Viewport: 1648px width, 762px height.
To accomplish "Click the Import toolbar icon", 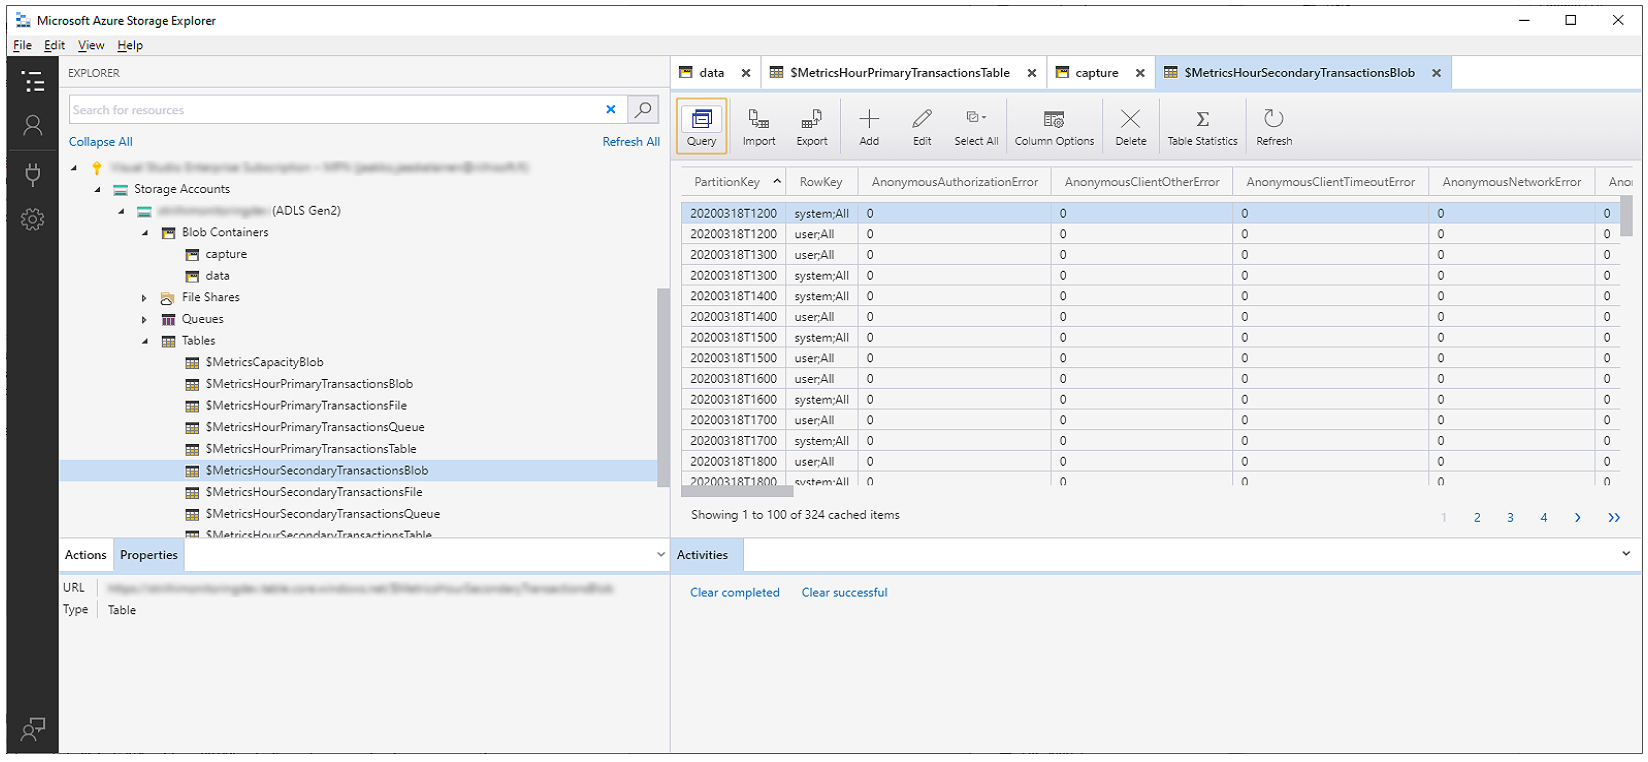I will [x=759, y=127].
